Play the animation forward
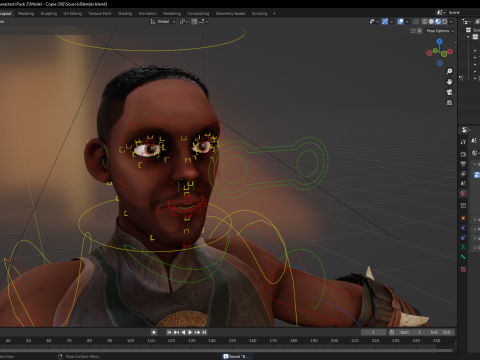Viewport: 480px width, 360px height. click(x=190, y=332)
